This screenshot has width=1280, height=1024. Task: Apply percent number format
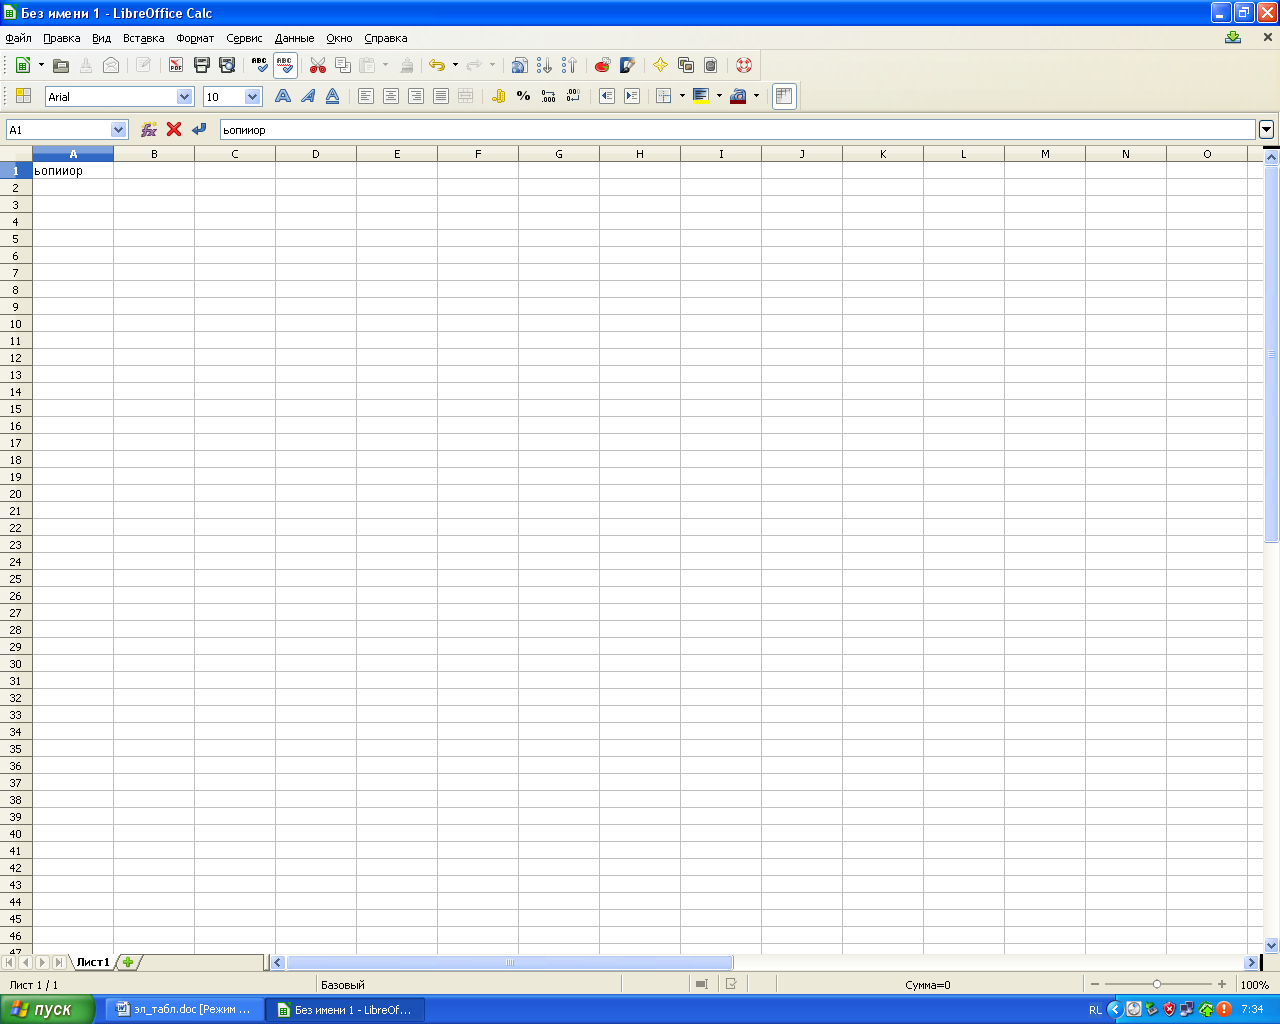(523, 96)
